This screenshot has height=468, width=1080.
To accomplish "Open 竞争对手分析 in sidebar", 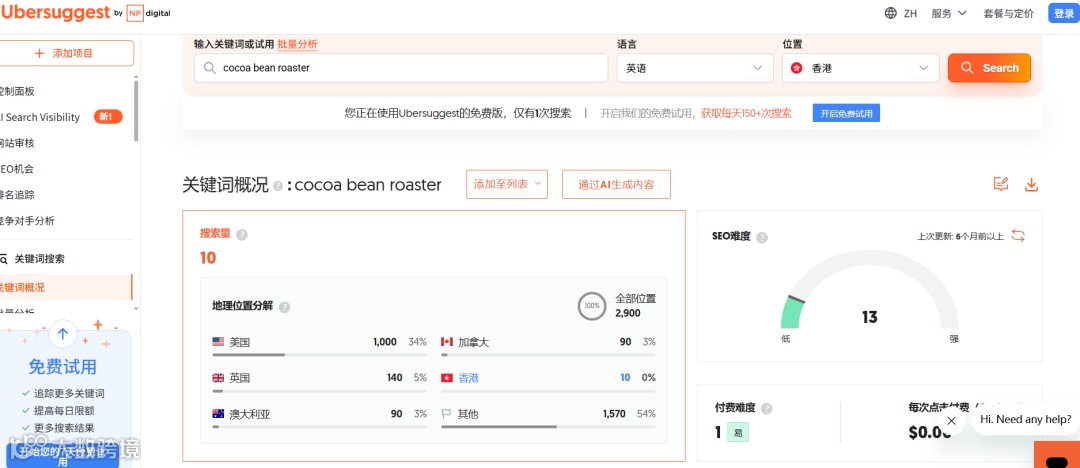I will pos(28,221).
